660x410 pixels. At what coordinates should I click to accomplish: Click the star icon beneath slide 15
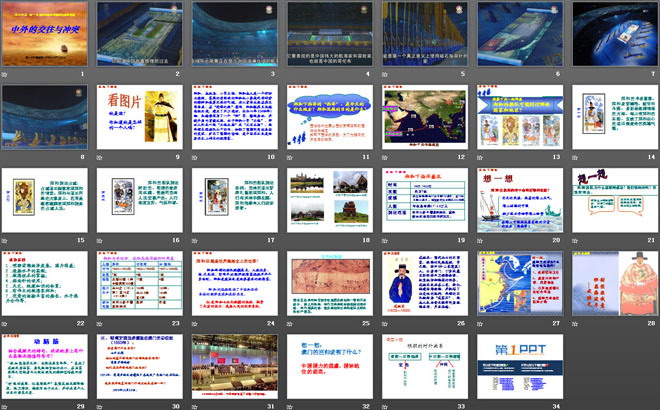5,240
